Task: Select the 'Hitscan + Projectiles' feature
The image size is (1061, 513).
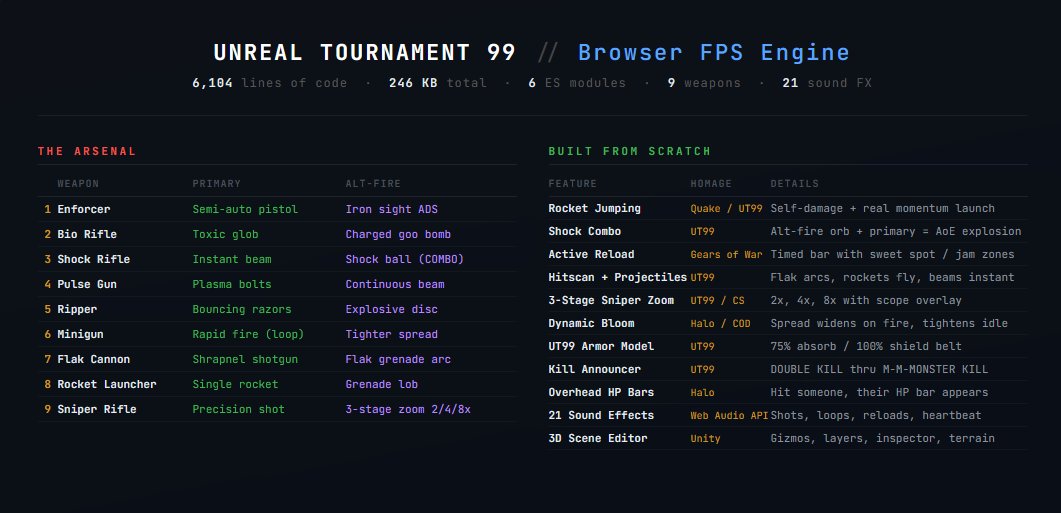Action: tap(618, 277)
